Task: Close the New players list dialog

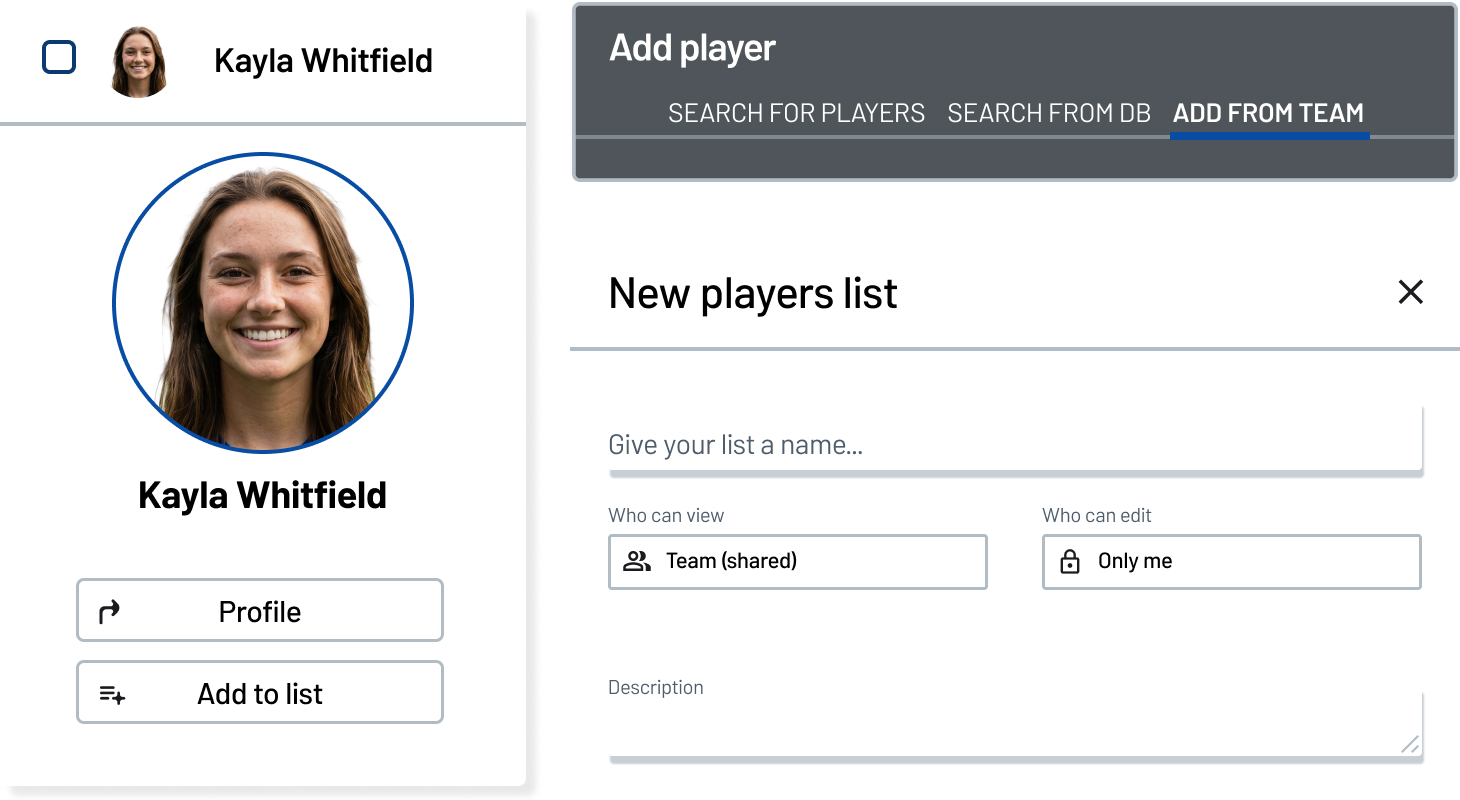Action: 1410,292
